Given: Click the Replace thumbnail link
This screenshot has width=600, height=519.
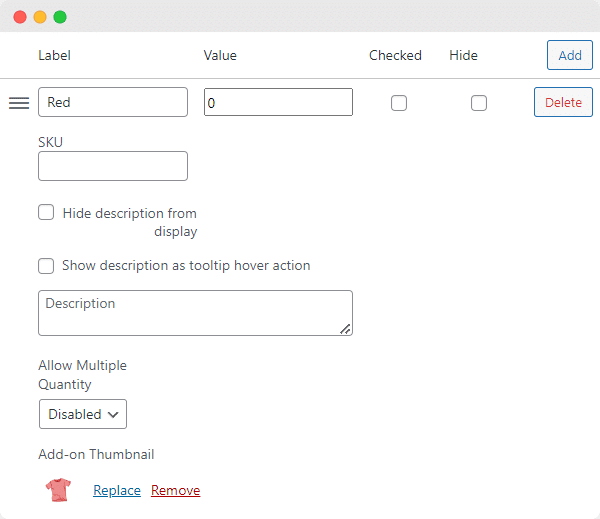Looking at the screenshot, I should tap(117, 490).
